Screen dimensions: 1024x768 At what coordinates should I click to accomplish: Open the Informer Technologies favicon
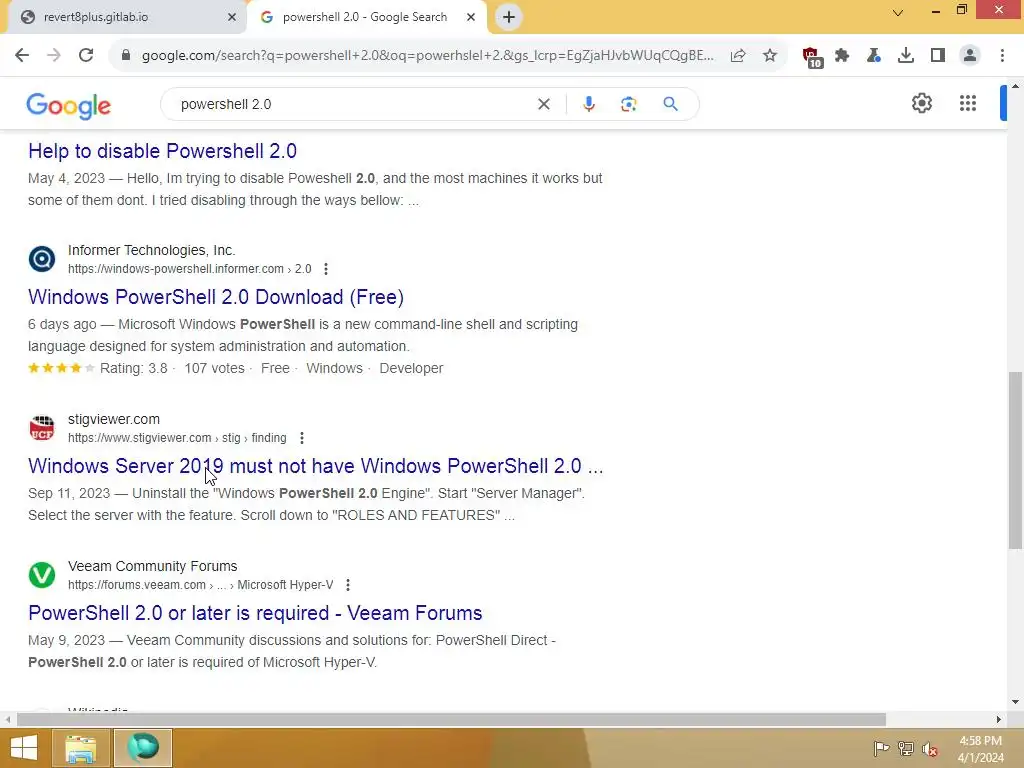[x=42, y=259]
